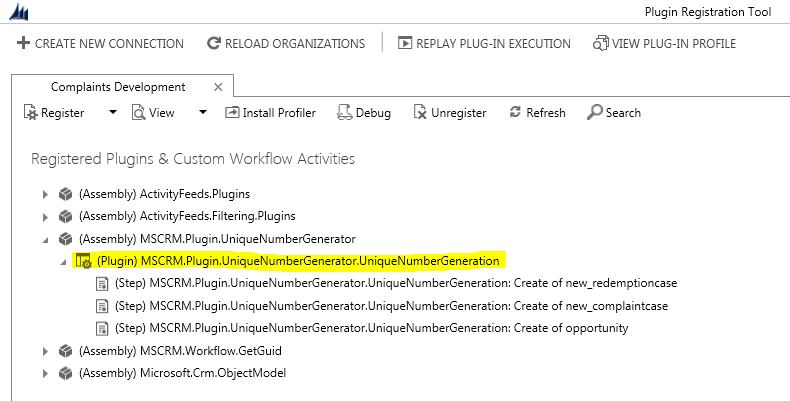Image resolution: width=790 pixels, height=401 pixels.
Task: Click the plus icon for Create New Connection
Action: [x=23, y=43]
